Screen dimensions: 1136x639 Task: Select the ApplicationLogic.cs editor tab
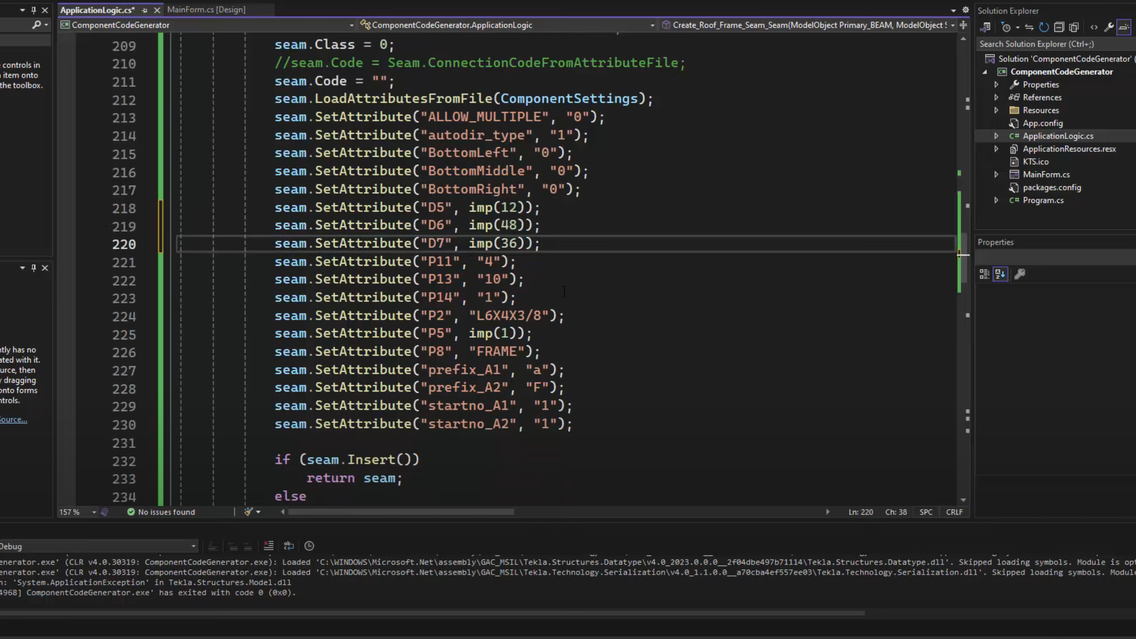[97, 10]
